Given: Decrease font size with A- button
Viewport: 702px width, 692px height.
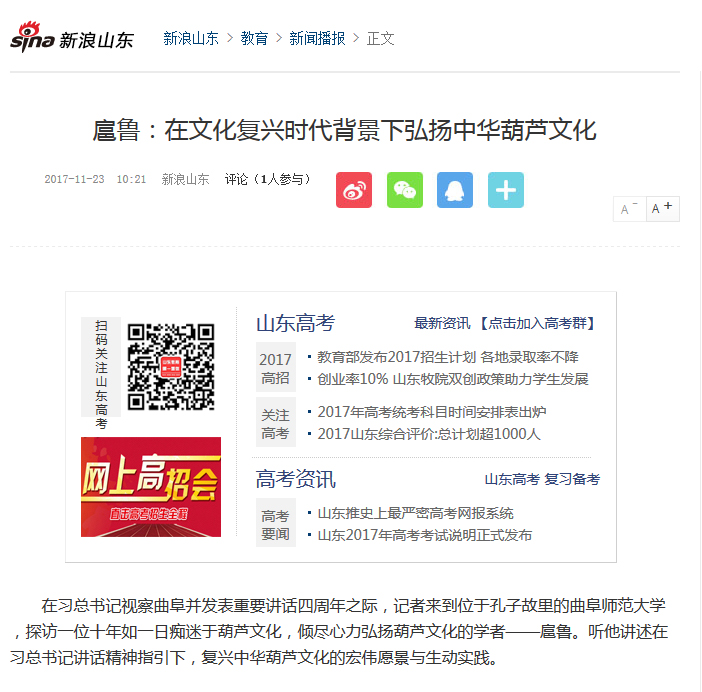Looking at the screenshot, I should click(x=629, y=209).
